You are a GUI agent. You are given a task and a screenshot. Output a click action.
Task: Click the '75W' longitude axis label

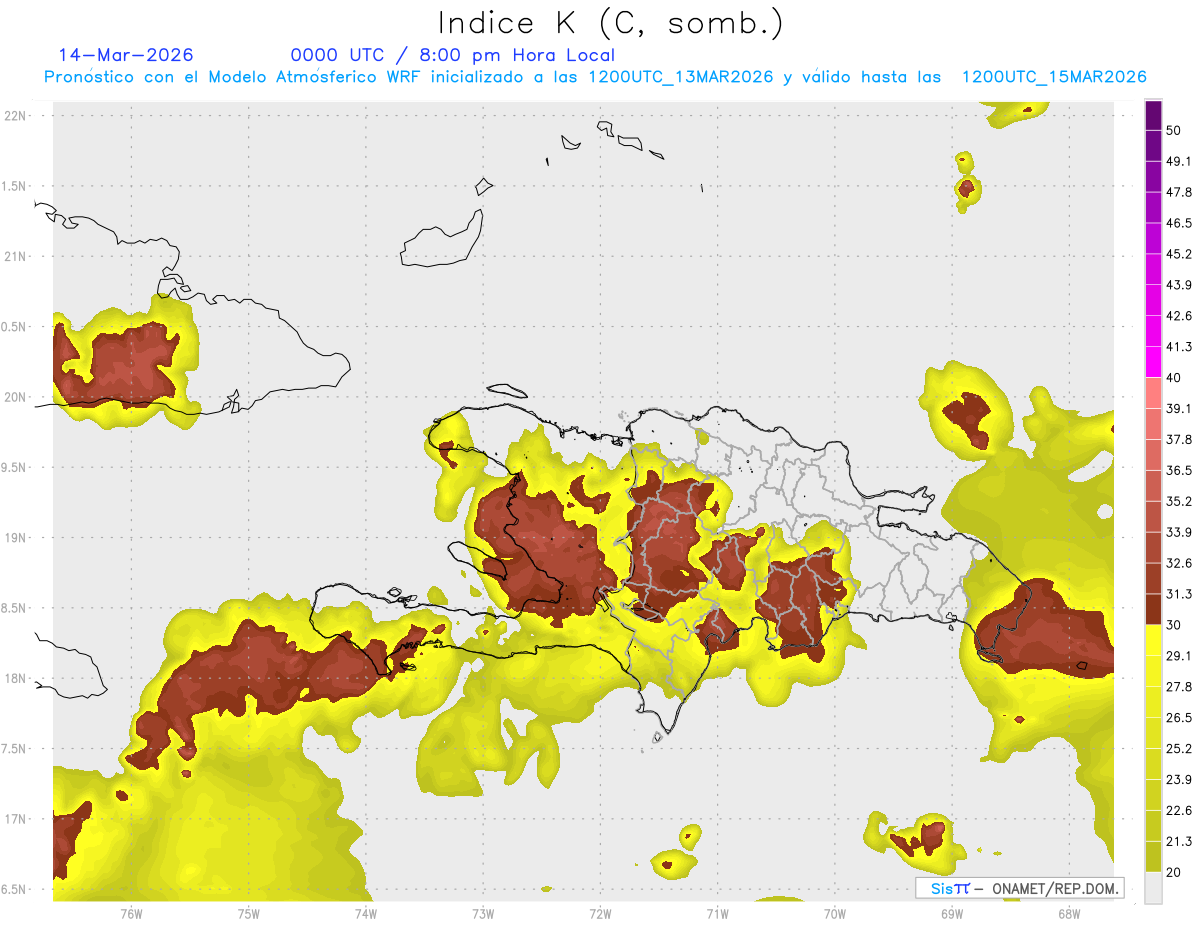coord(248,914)
